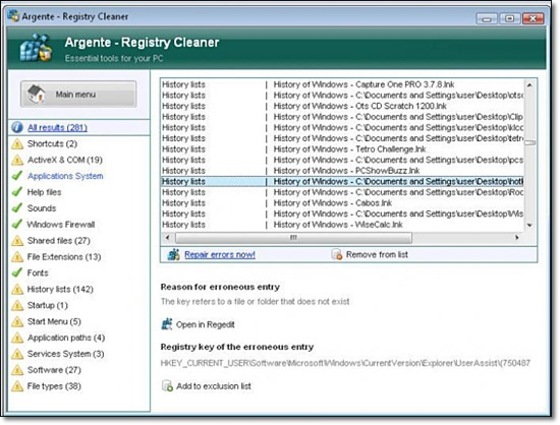Select Shortcuts (2) category
560x425 pixels.
(52, 144)
